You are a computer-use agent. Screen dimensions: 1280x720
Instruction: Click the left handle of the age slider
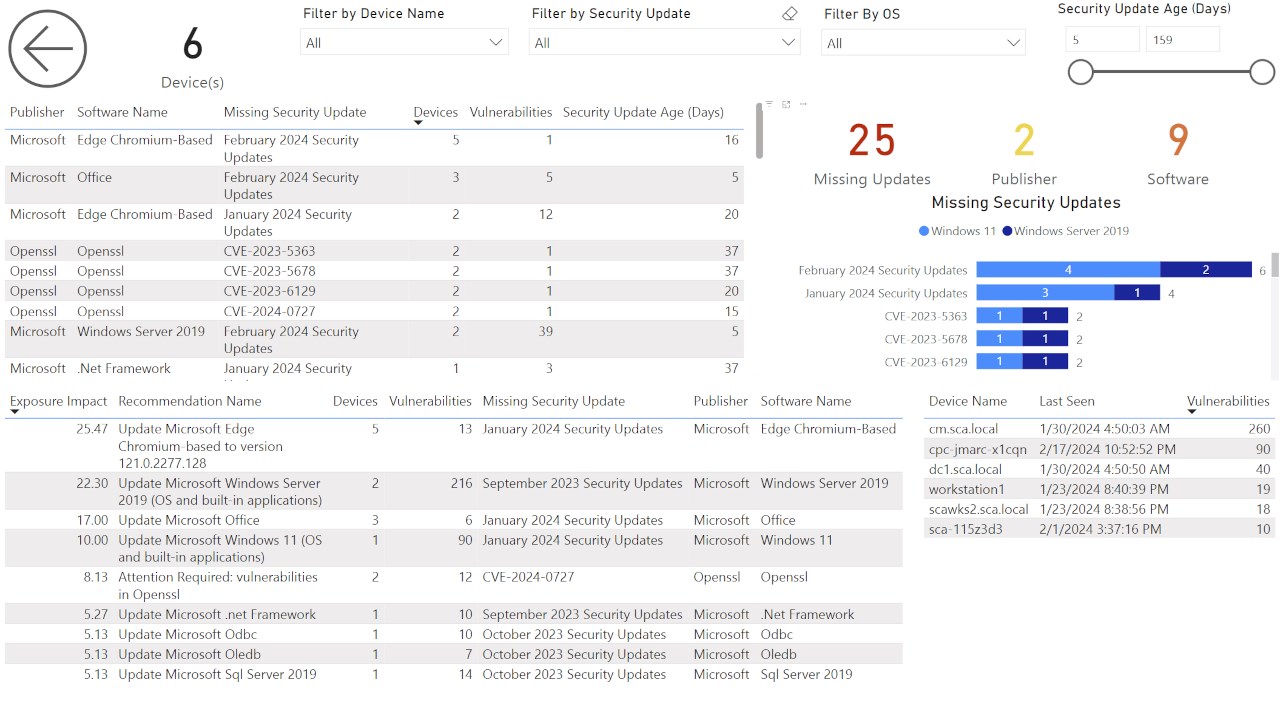[x=1081, y=72]
